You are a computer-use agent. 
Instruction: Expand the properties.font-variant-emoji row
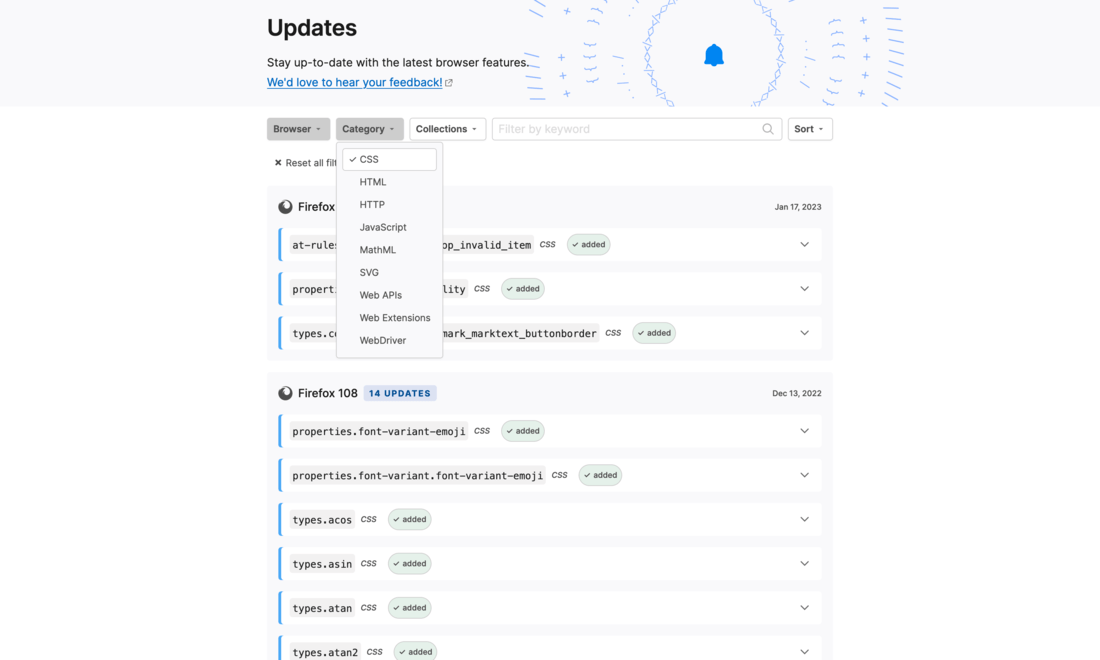(x=804, y=431)
